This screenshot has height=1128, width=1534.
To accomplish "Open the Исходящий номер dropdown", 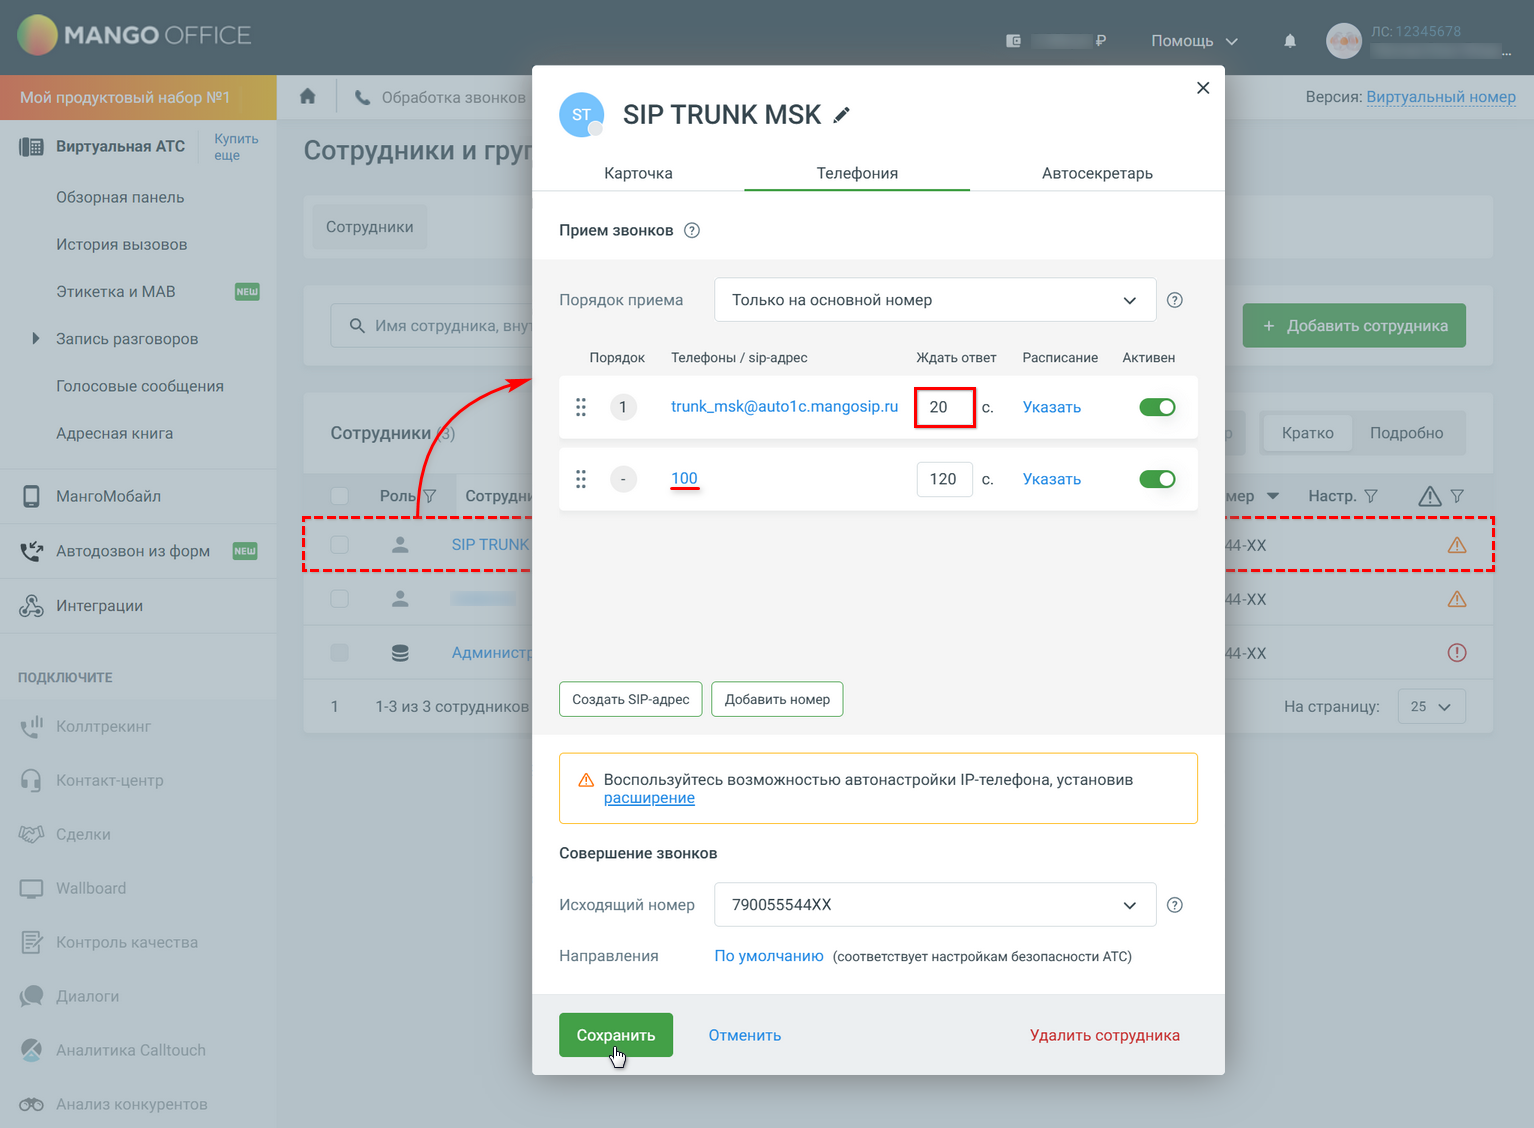I will 934,905.
